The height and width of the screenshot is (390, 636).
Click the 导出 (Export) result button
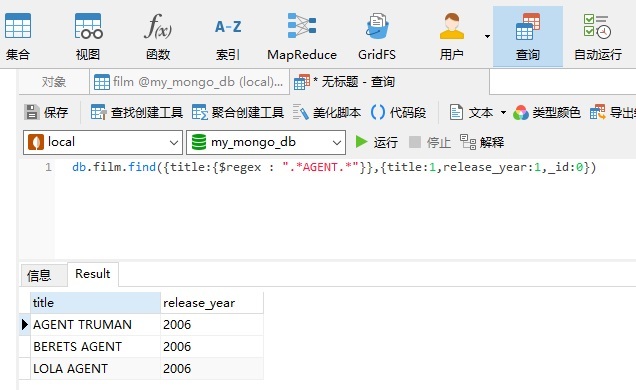tap(612, 112)
